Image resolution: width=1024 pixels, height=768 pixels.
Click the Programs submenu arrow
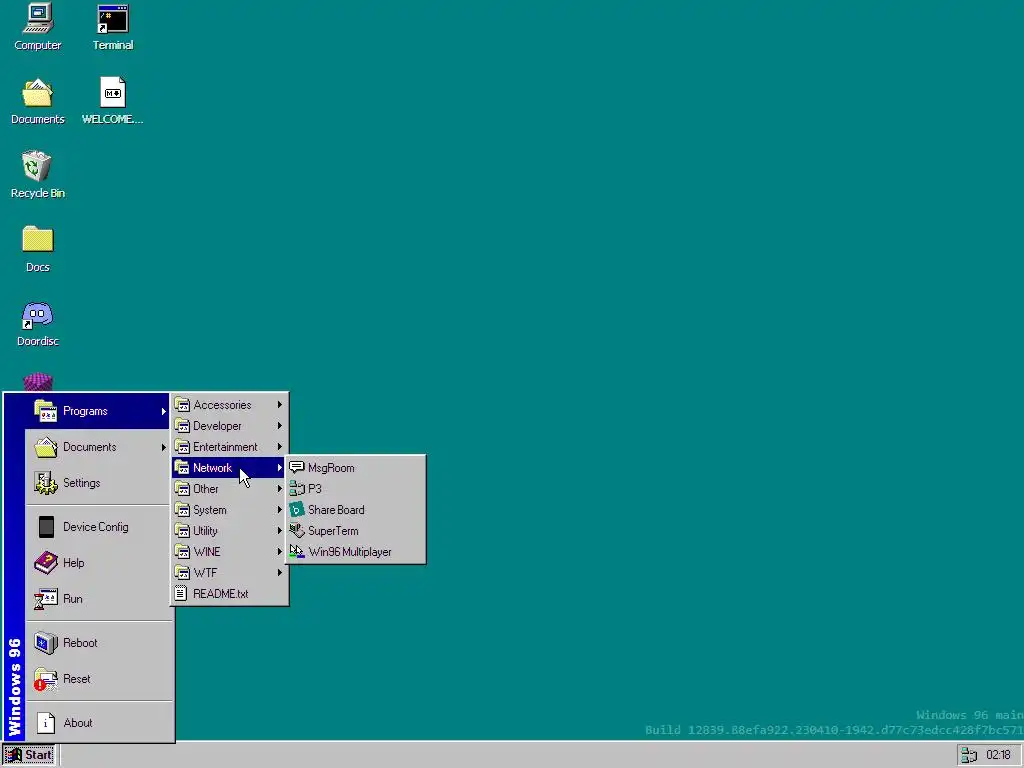point(163,411)
